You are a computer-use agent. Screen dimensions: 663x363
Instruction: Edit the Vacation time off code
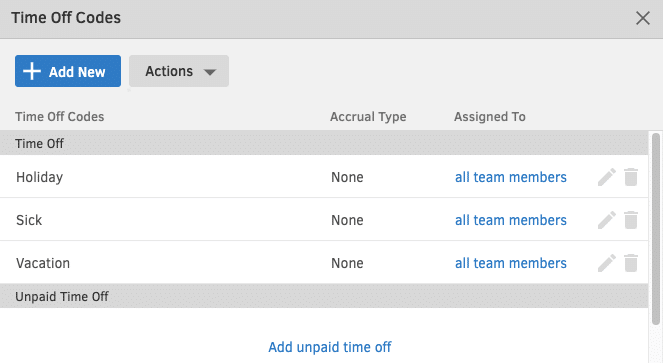(x=607, y=263)
